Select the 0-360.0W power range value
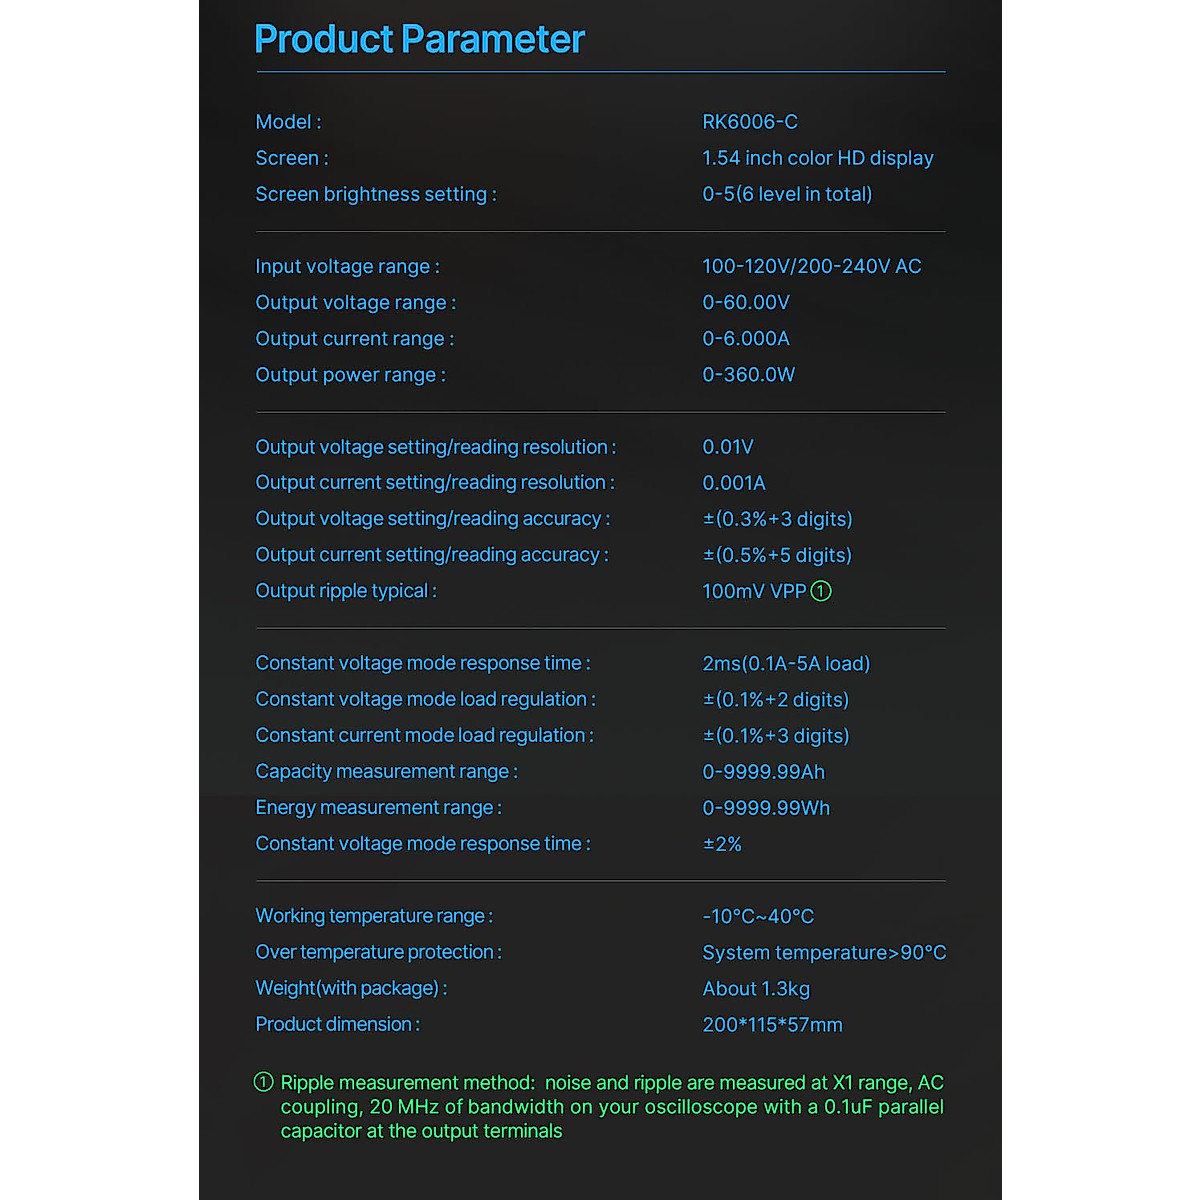 748,375
